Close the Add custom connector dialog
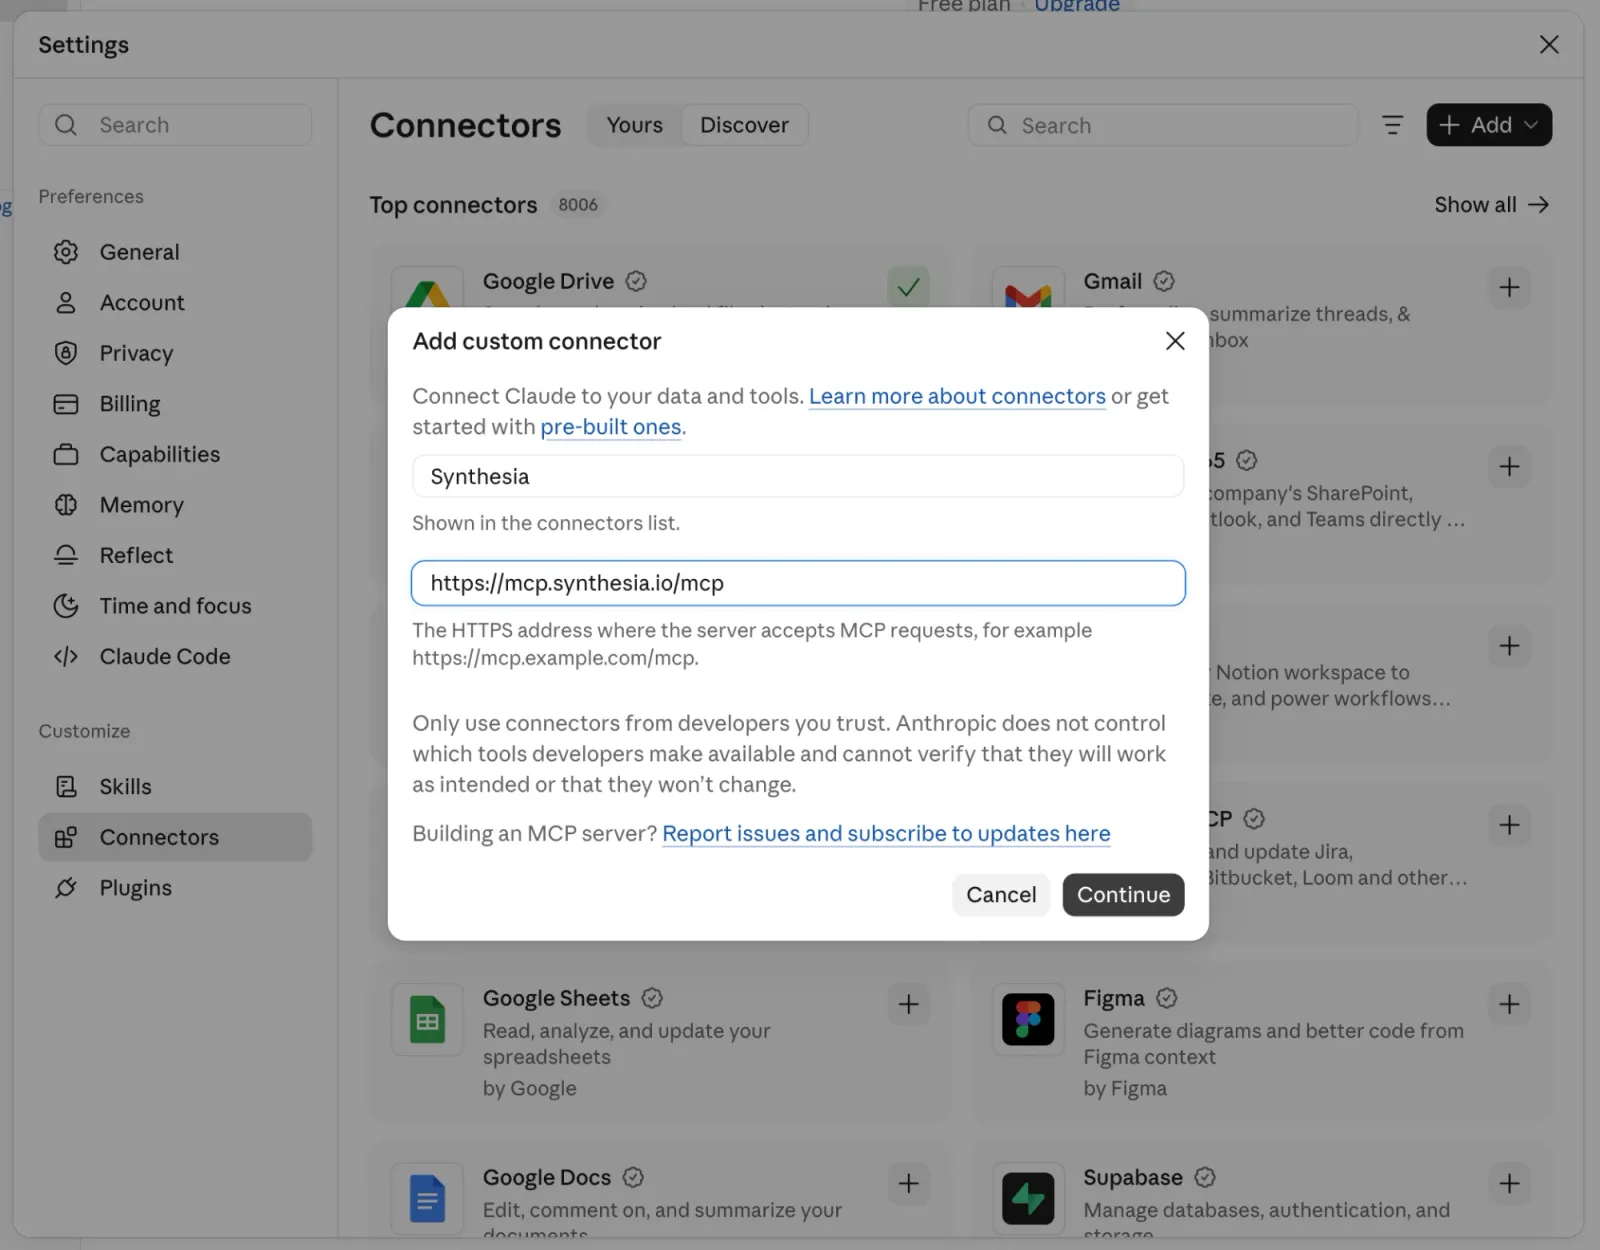The height and width of the screenshot is (1250, 1600). coord(1175,341)
